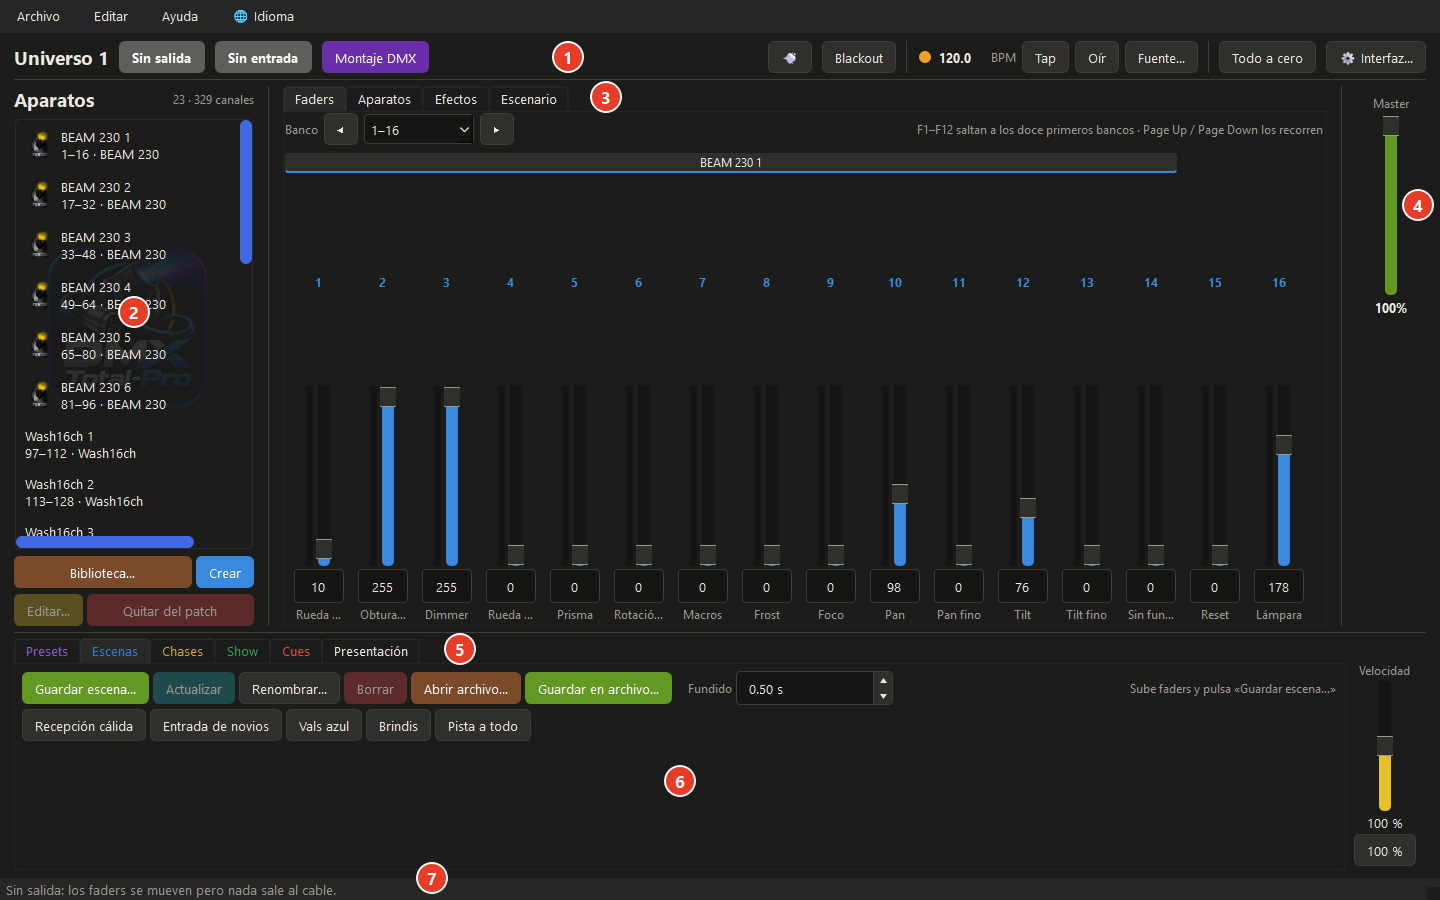
Task: Switch to the Chases tab
Action: (x=183, y=651)
